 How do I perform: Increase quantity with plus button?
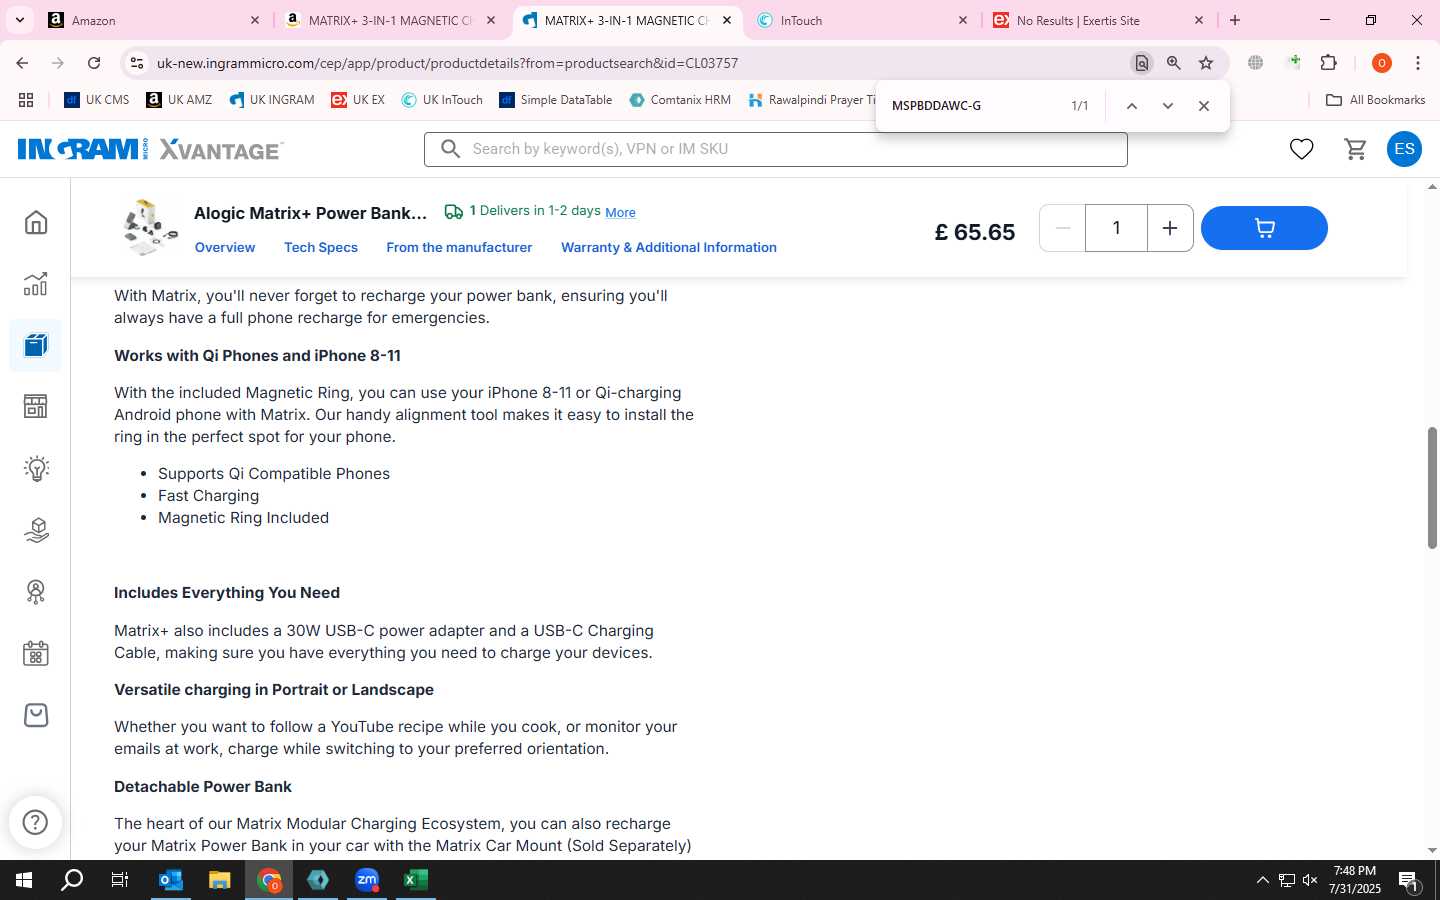pos(1170,228)
